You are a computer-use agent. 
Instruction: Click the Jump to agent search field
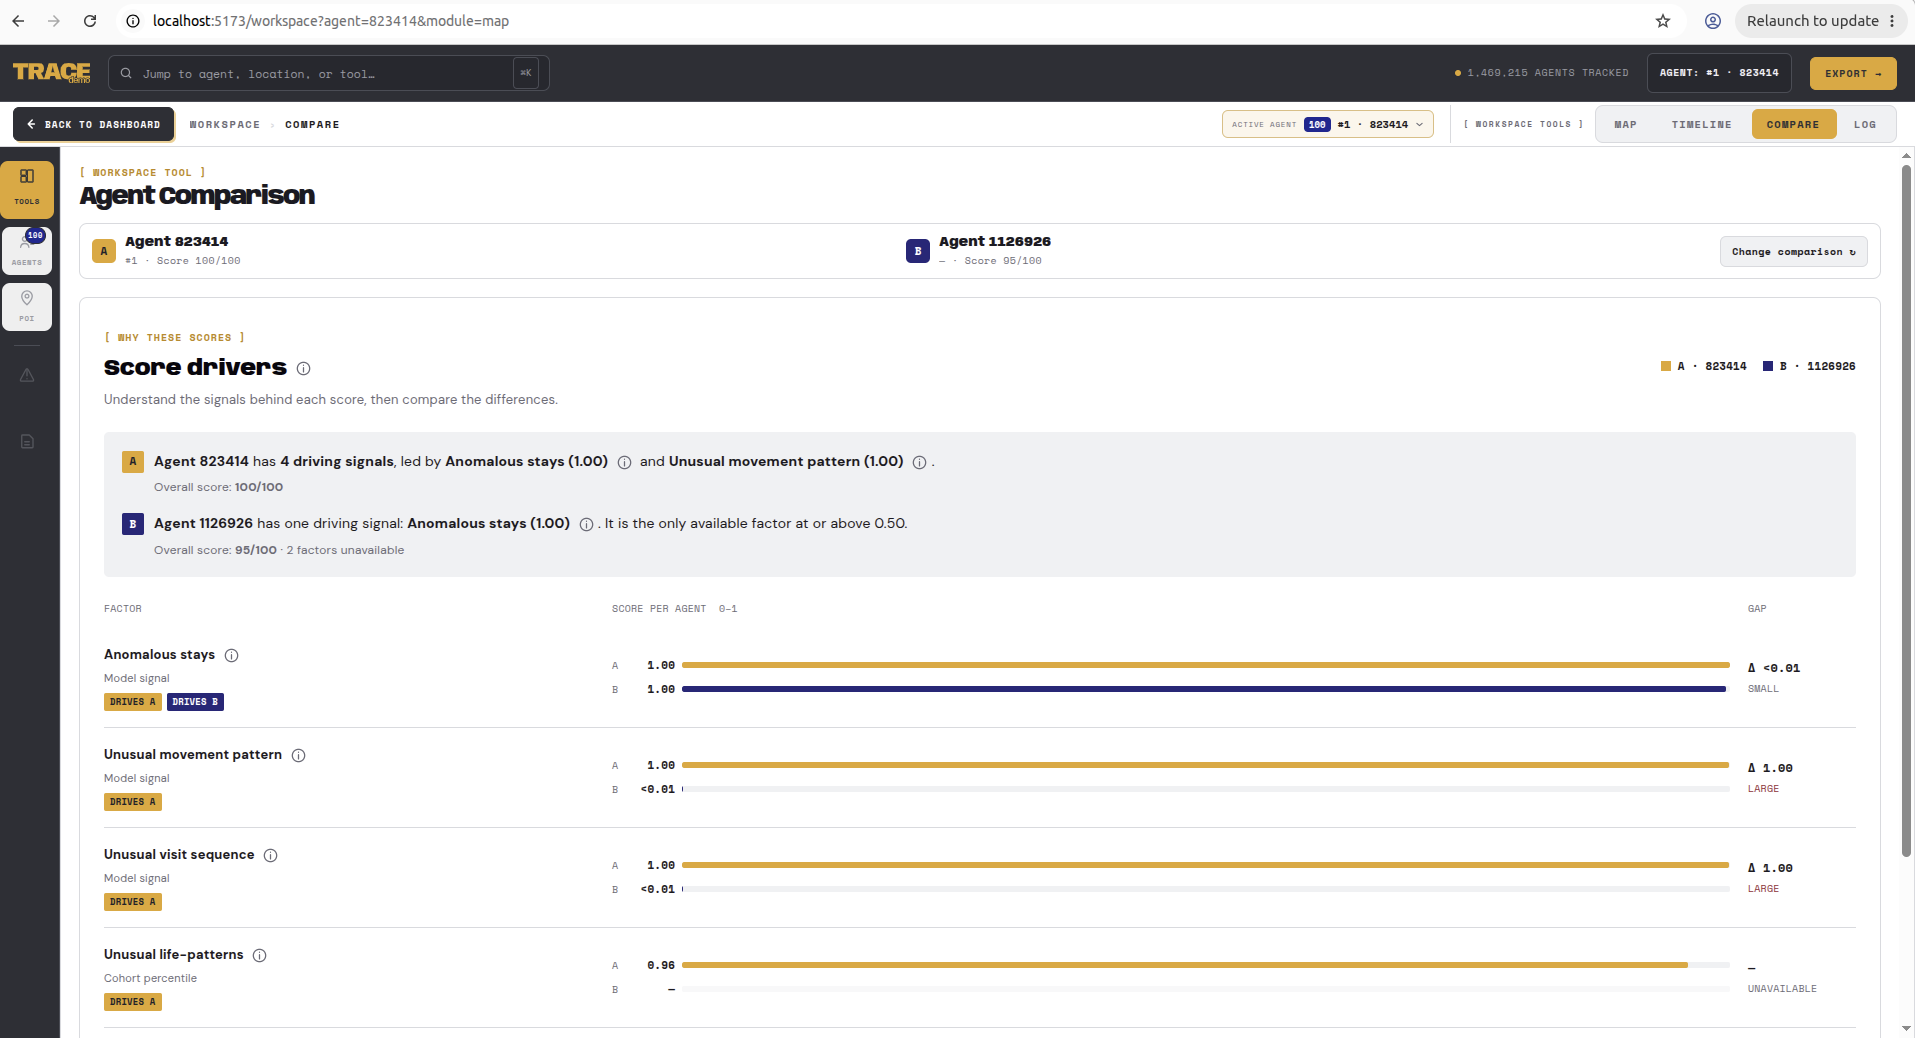coord(328,73)
